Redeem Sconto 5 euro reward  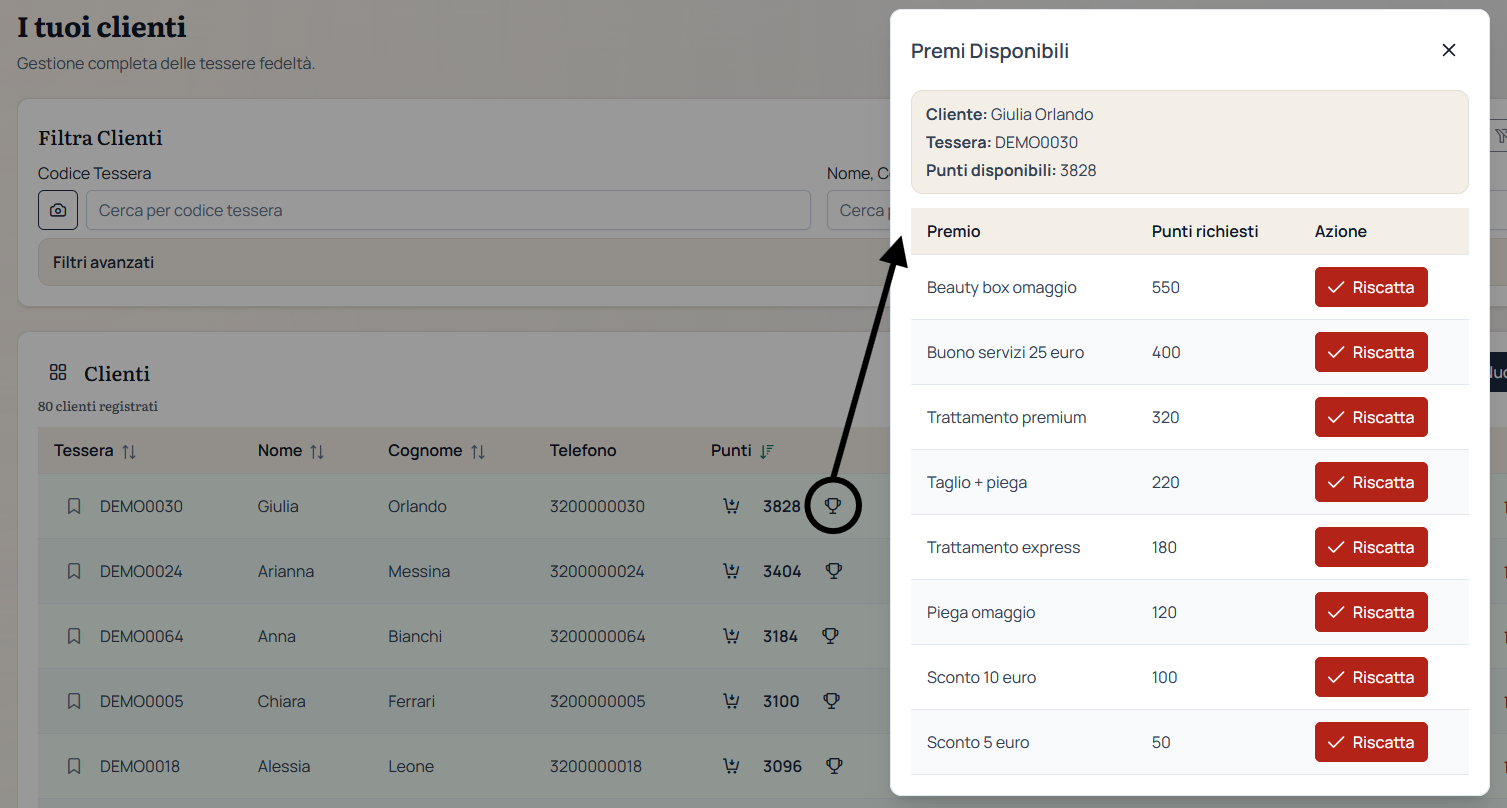click(x=1371, y=742)
